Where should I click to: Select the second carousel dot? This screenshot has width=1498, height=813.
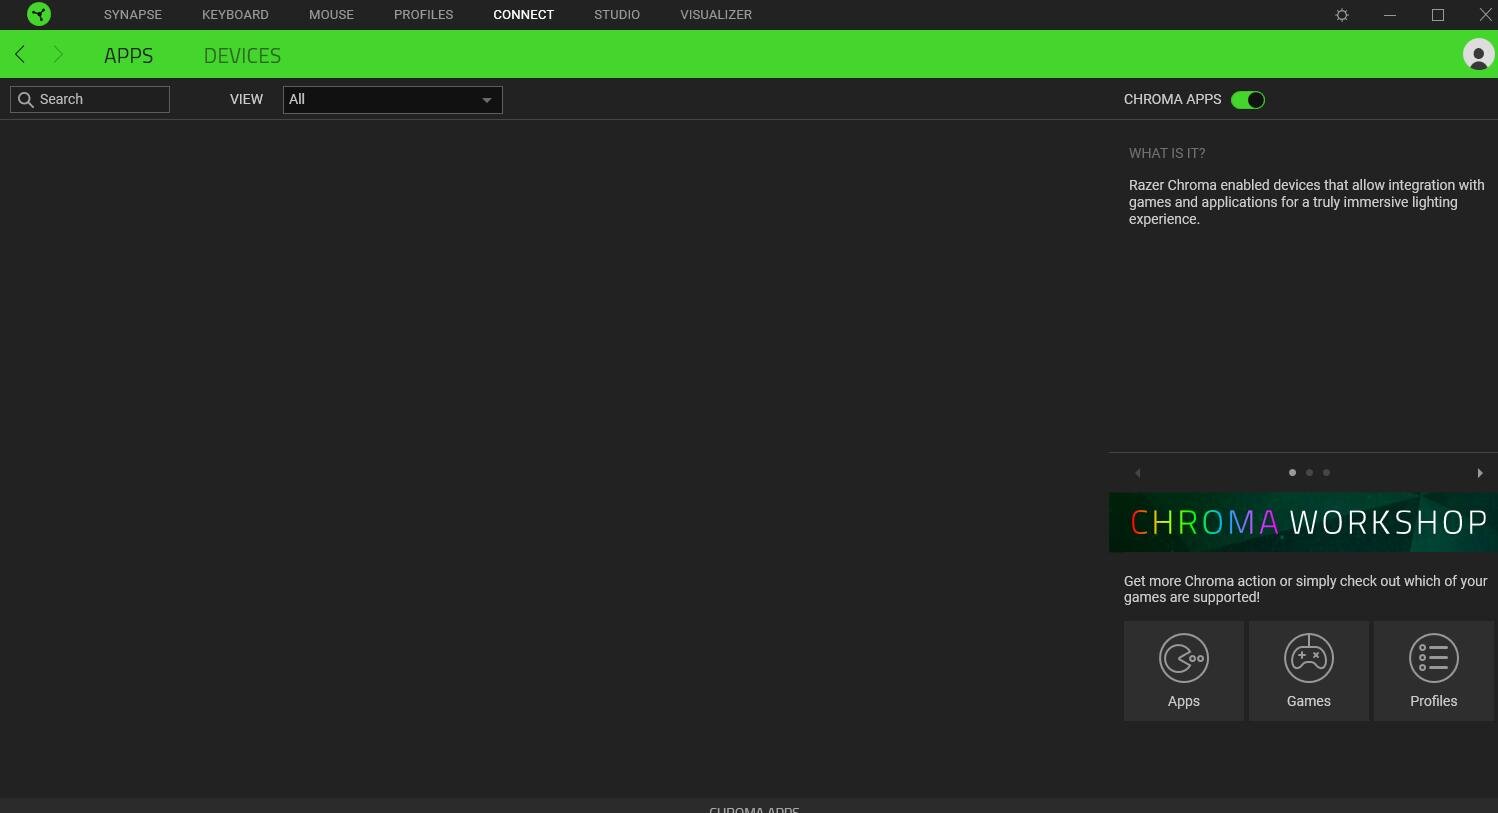[1309, 472]
